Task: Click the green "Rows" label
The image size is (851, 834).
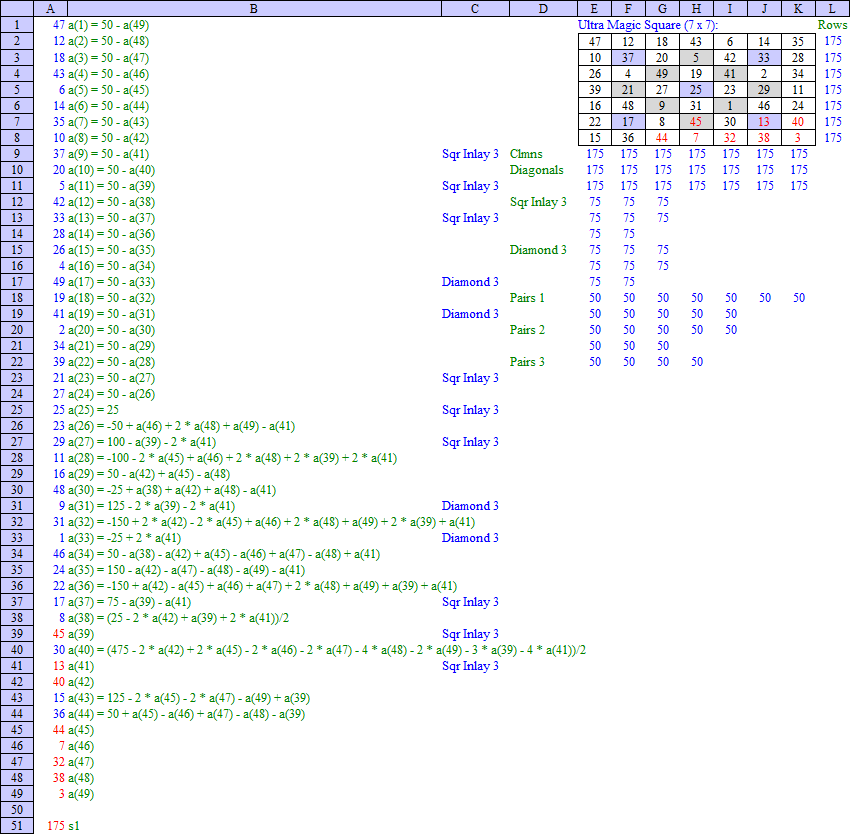Action: click(832, 25)
